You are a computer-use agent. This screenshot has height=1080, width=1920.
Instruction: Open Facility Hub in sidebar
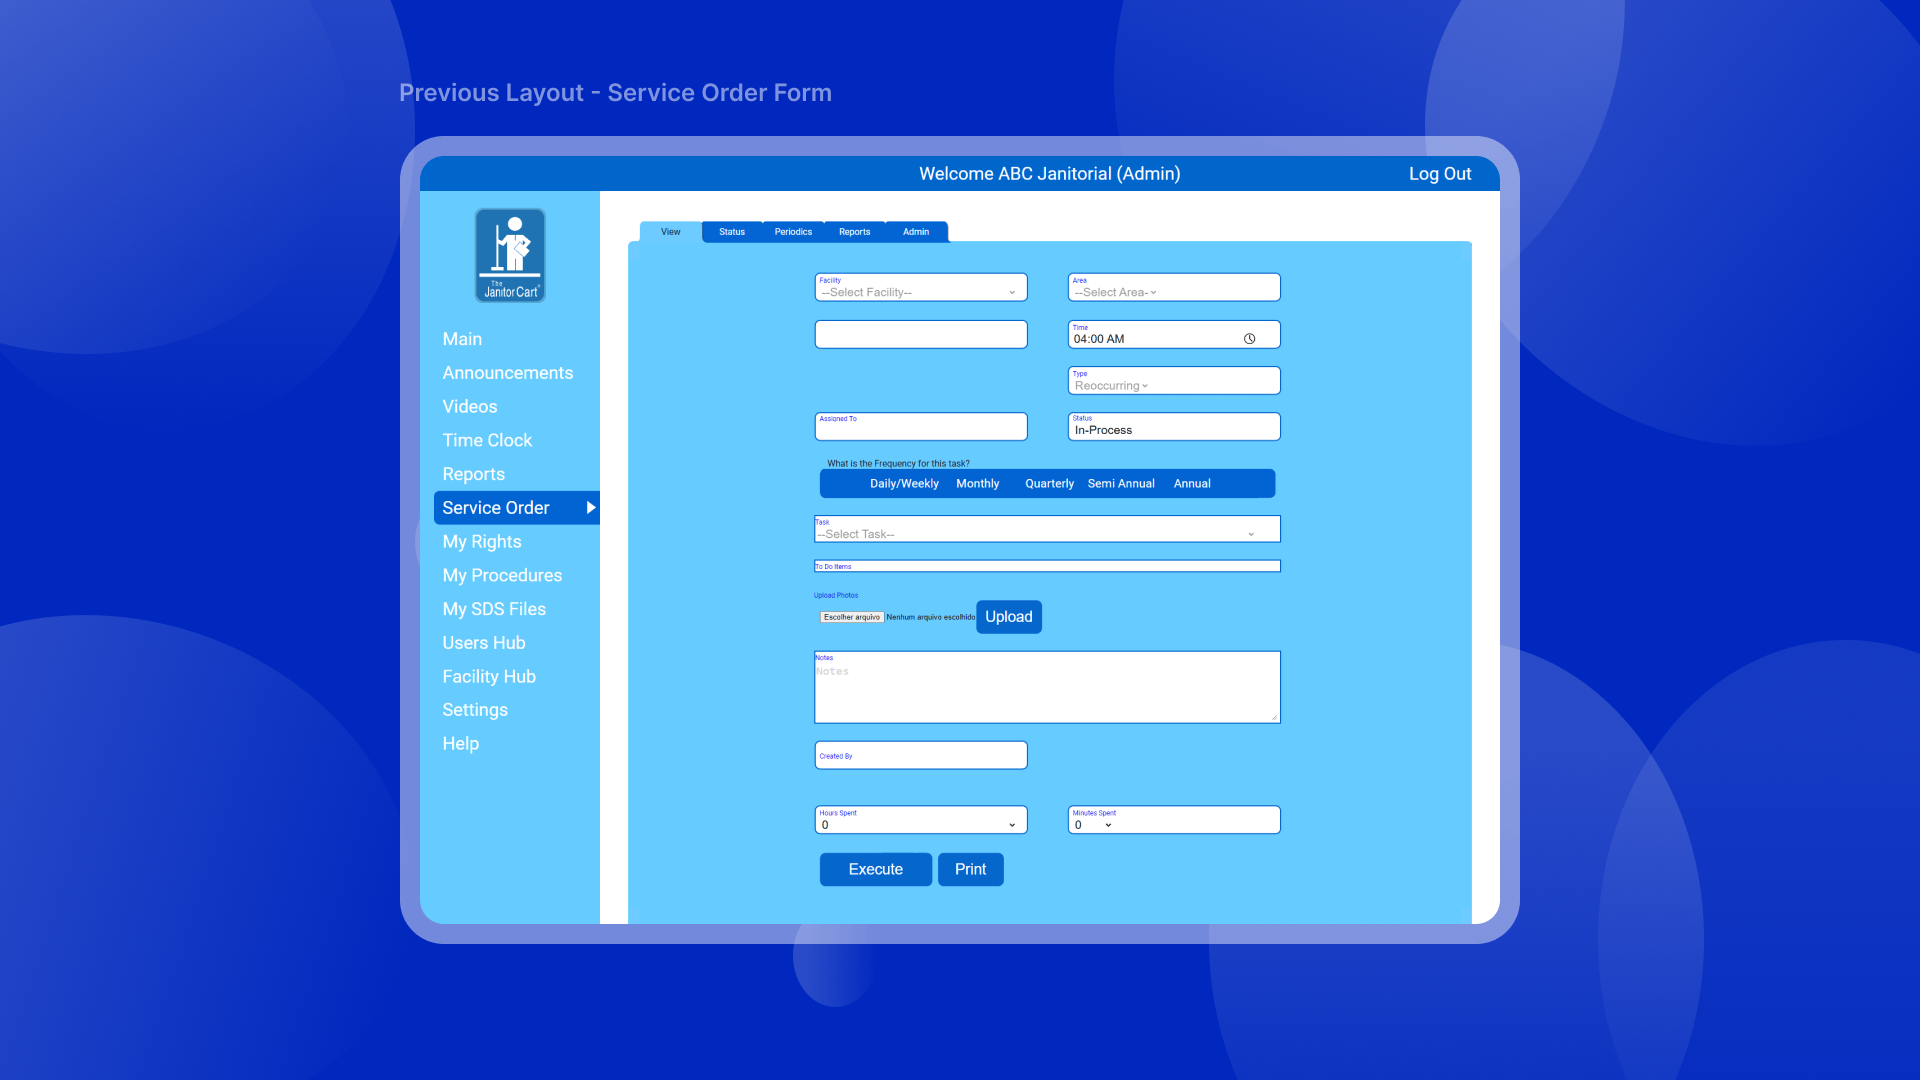point(489,677)
